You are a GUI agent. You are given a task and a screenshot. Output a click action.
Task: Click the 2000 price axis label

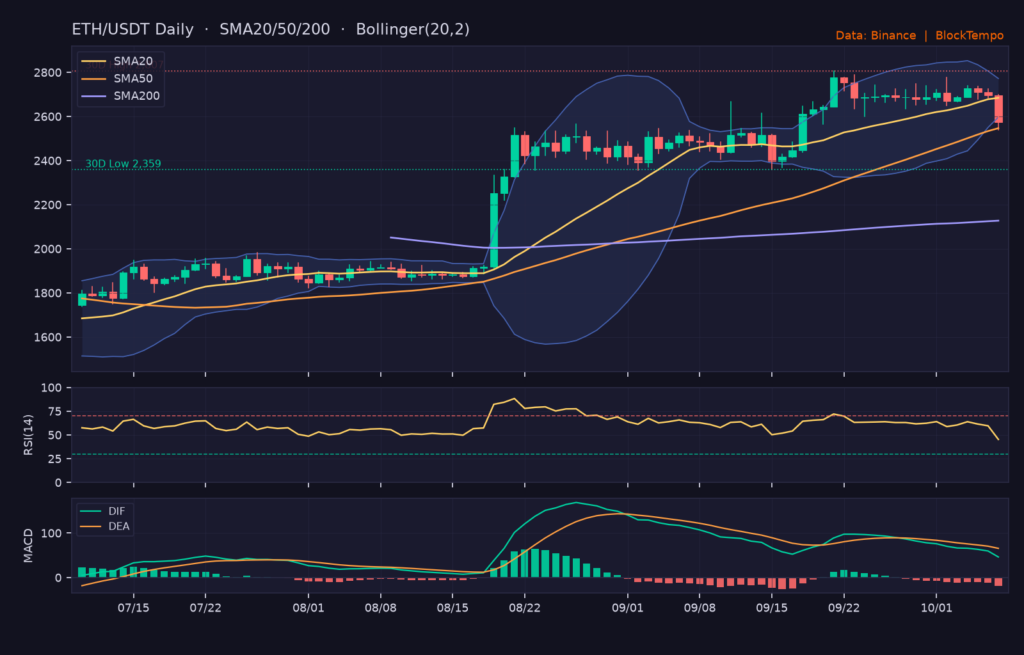48,249
